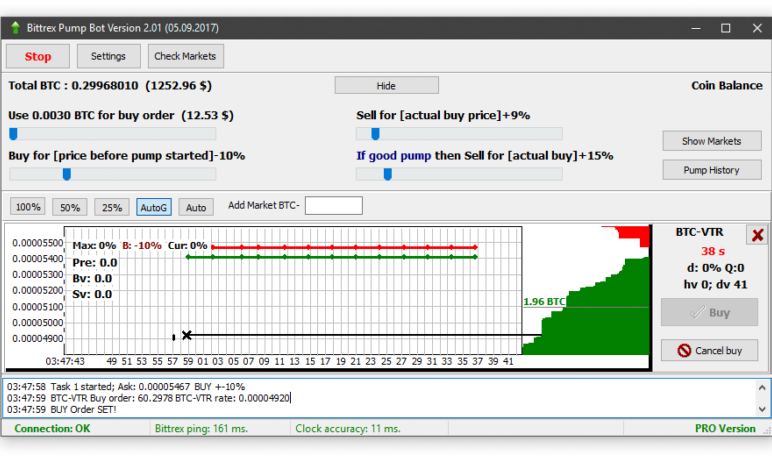
Task: Select the 50% chart button
Action: 70,207
